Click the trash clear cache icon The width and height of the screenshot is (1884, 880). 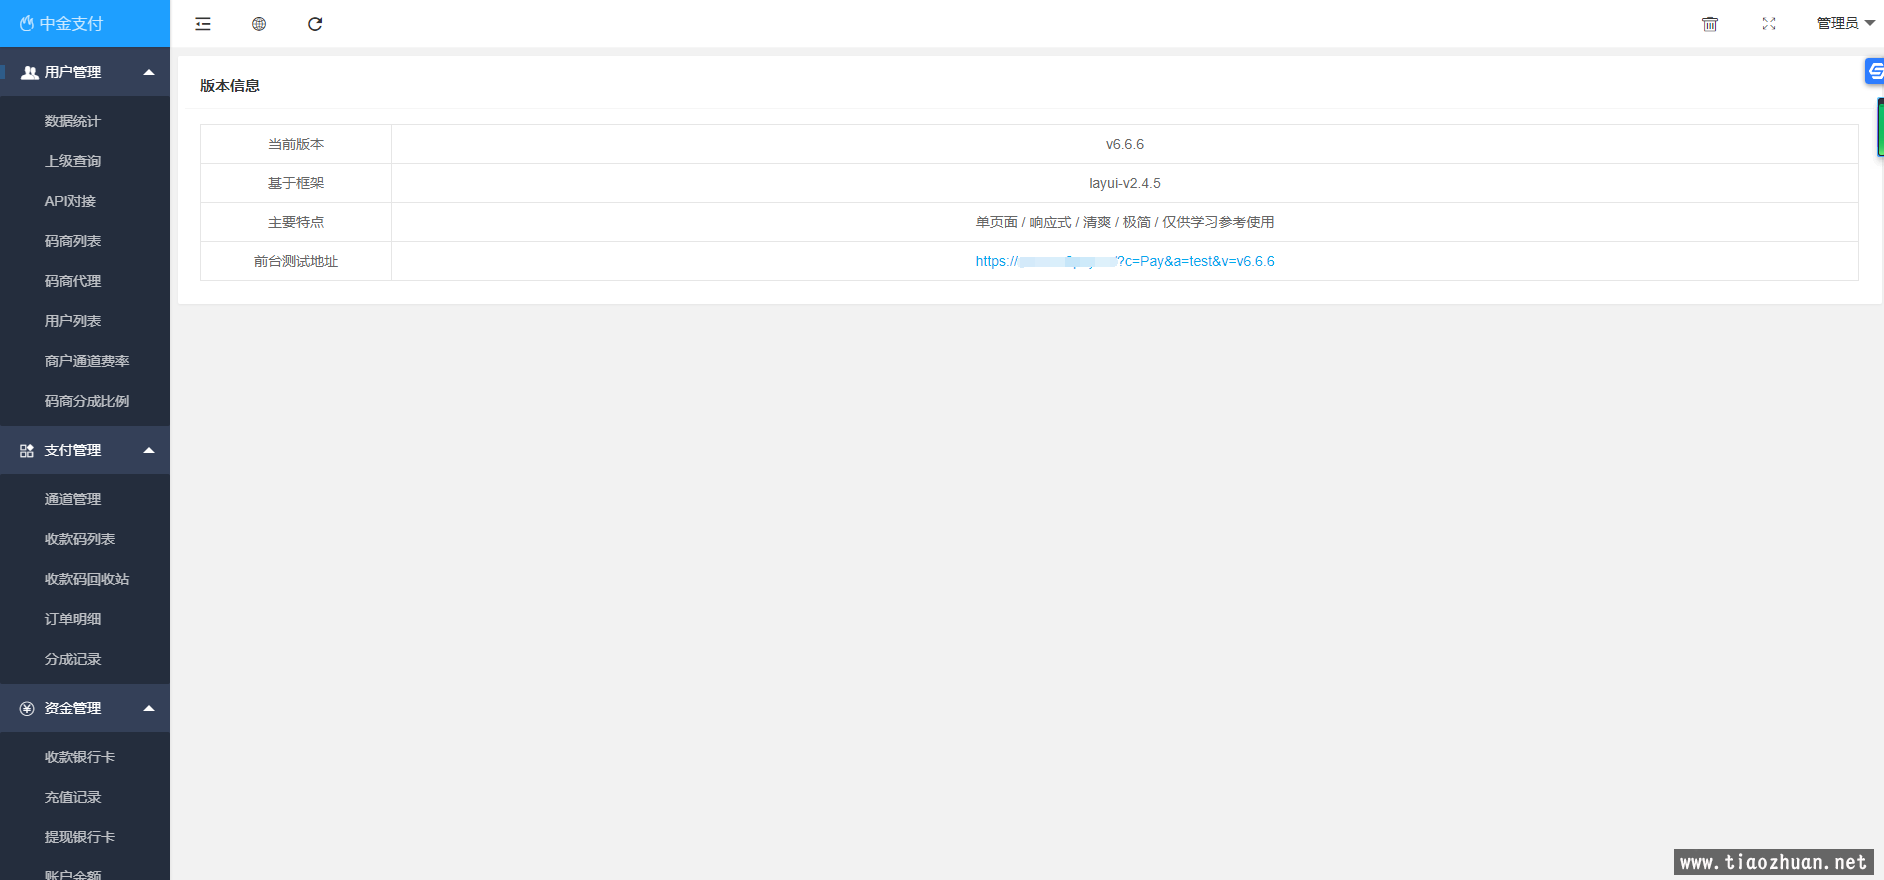coord(1710,24)
